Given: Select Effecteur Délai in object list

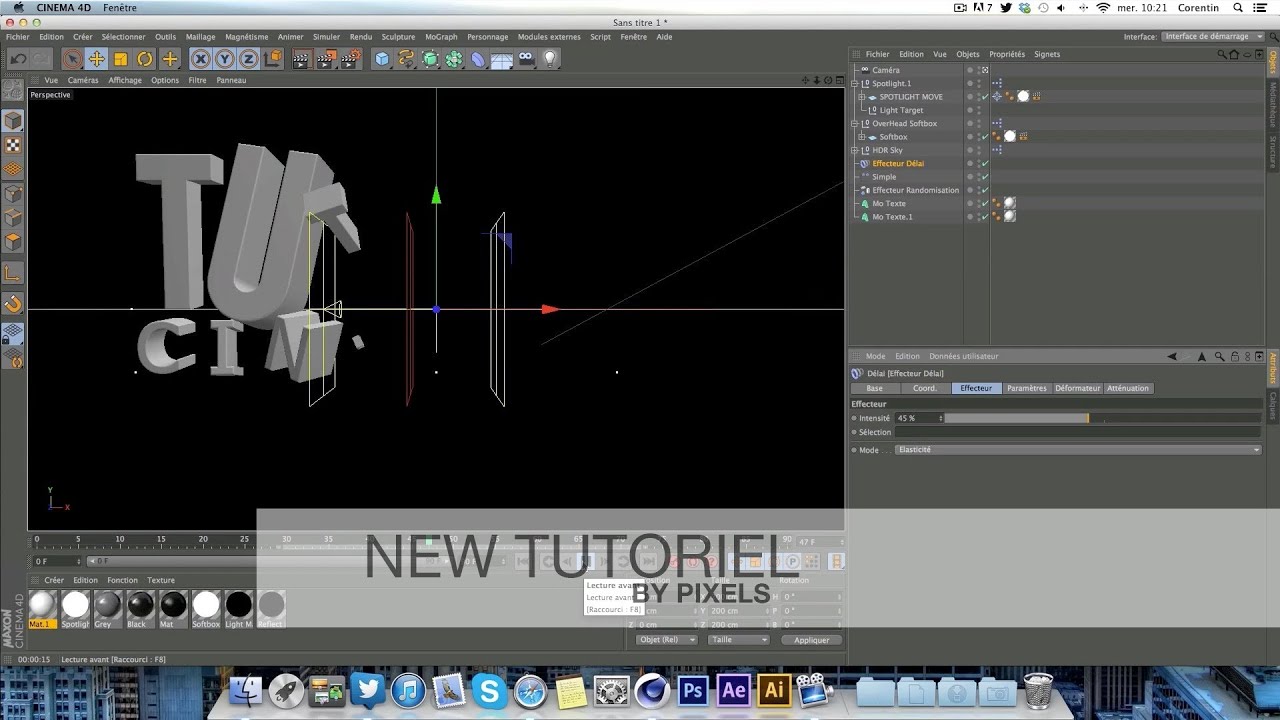Looking at the screenshot, I should [x=898, y=164].
